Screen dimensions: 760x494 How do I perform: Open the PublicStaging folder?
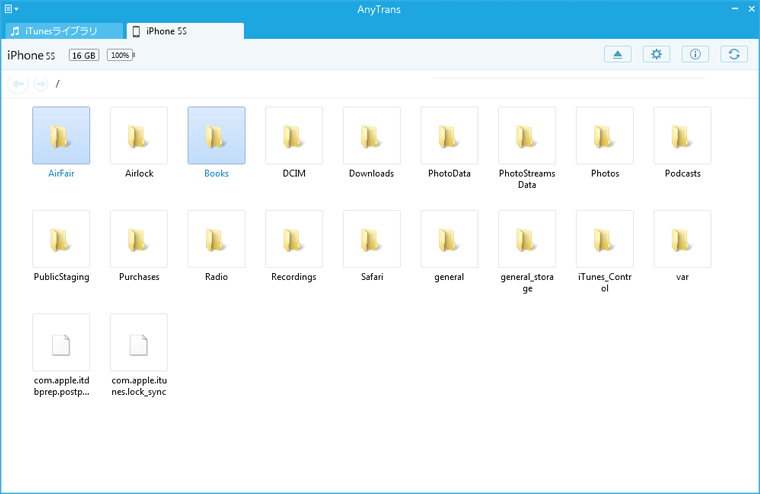(x=61, y=239)
